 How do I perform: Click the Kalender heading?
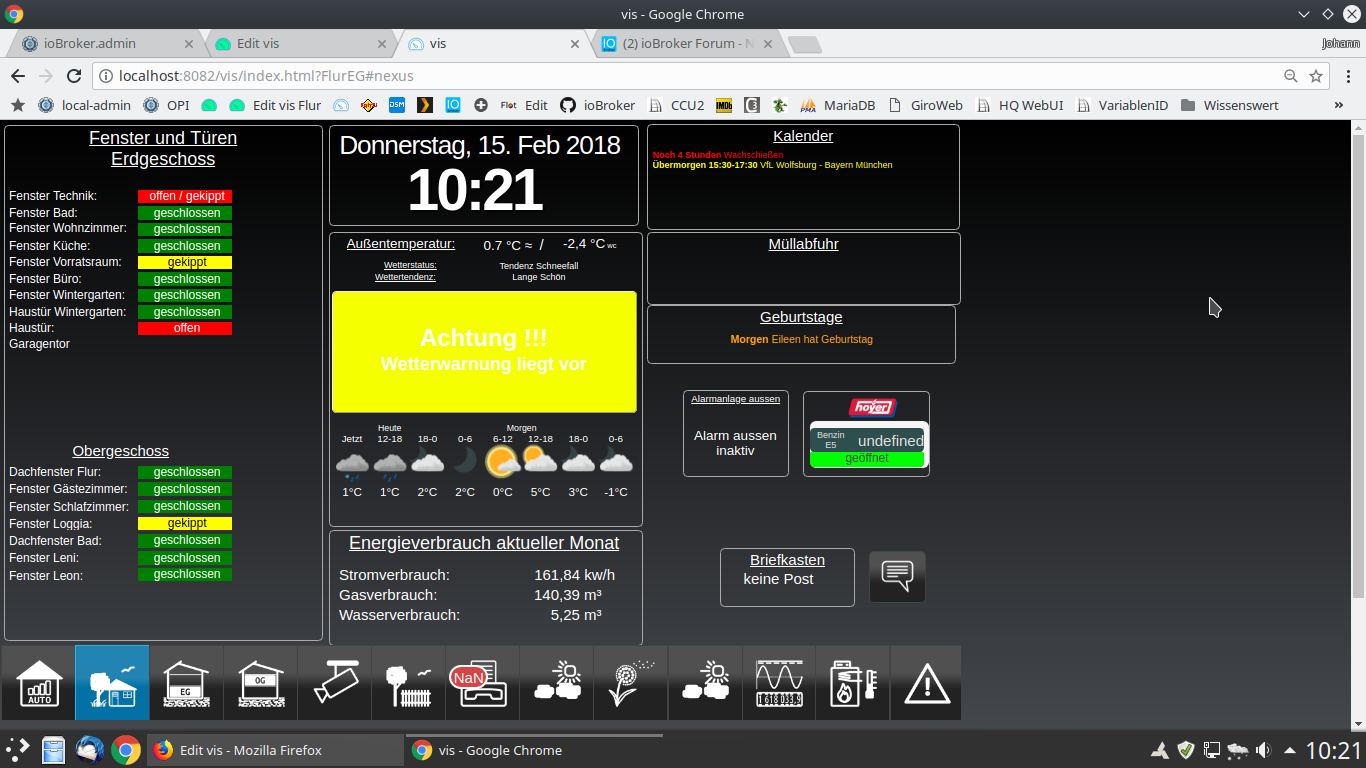click(803, 136)
